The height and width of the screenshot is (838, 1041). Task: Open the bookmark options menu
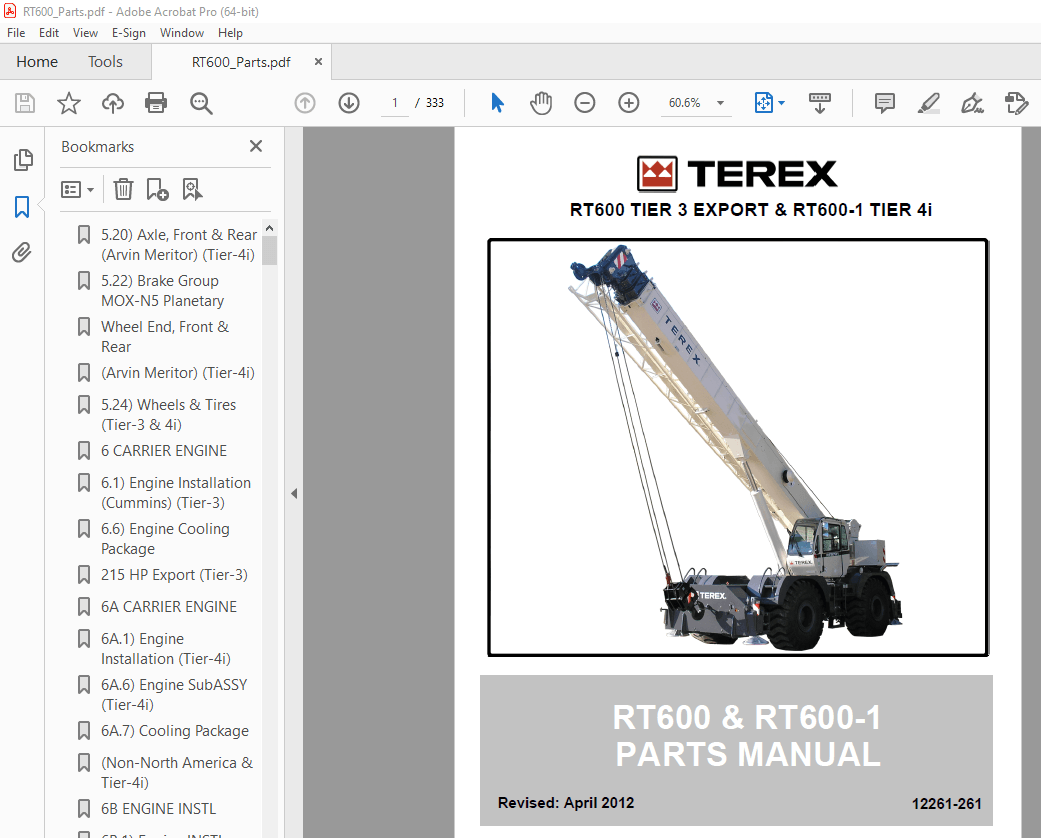pyautogui.click(x=77, y=189)
